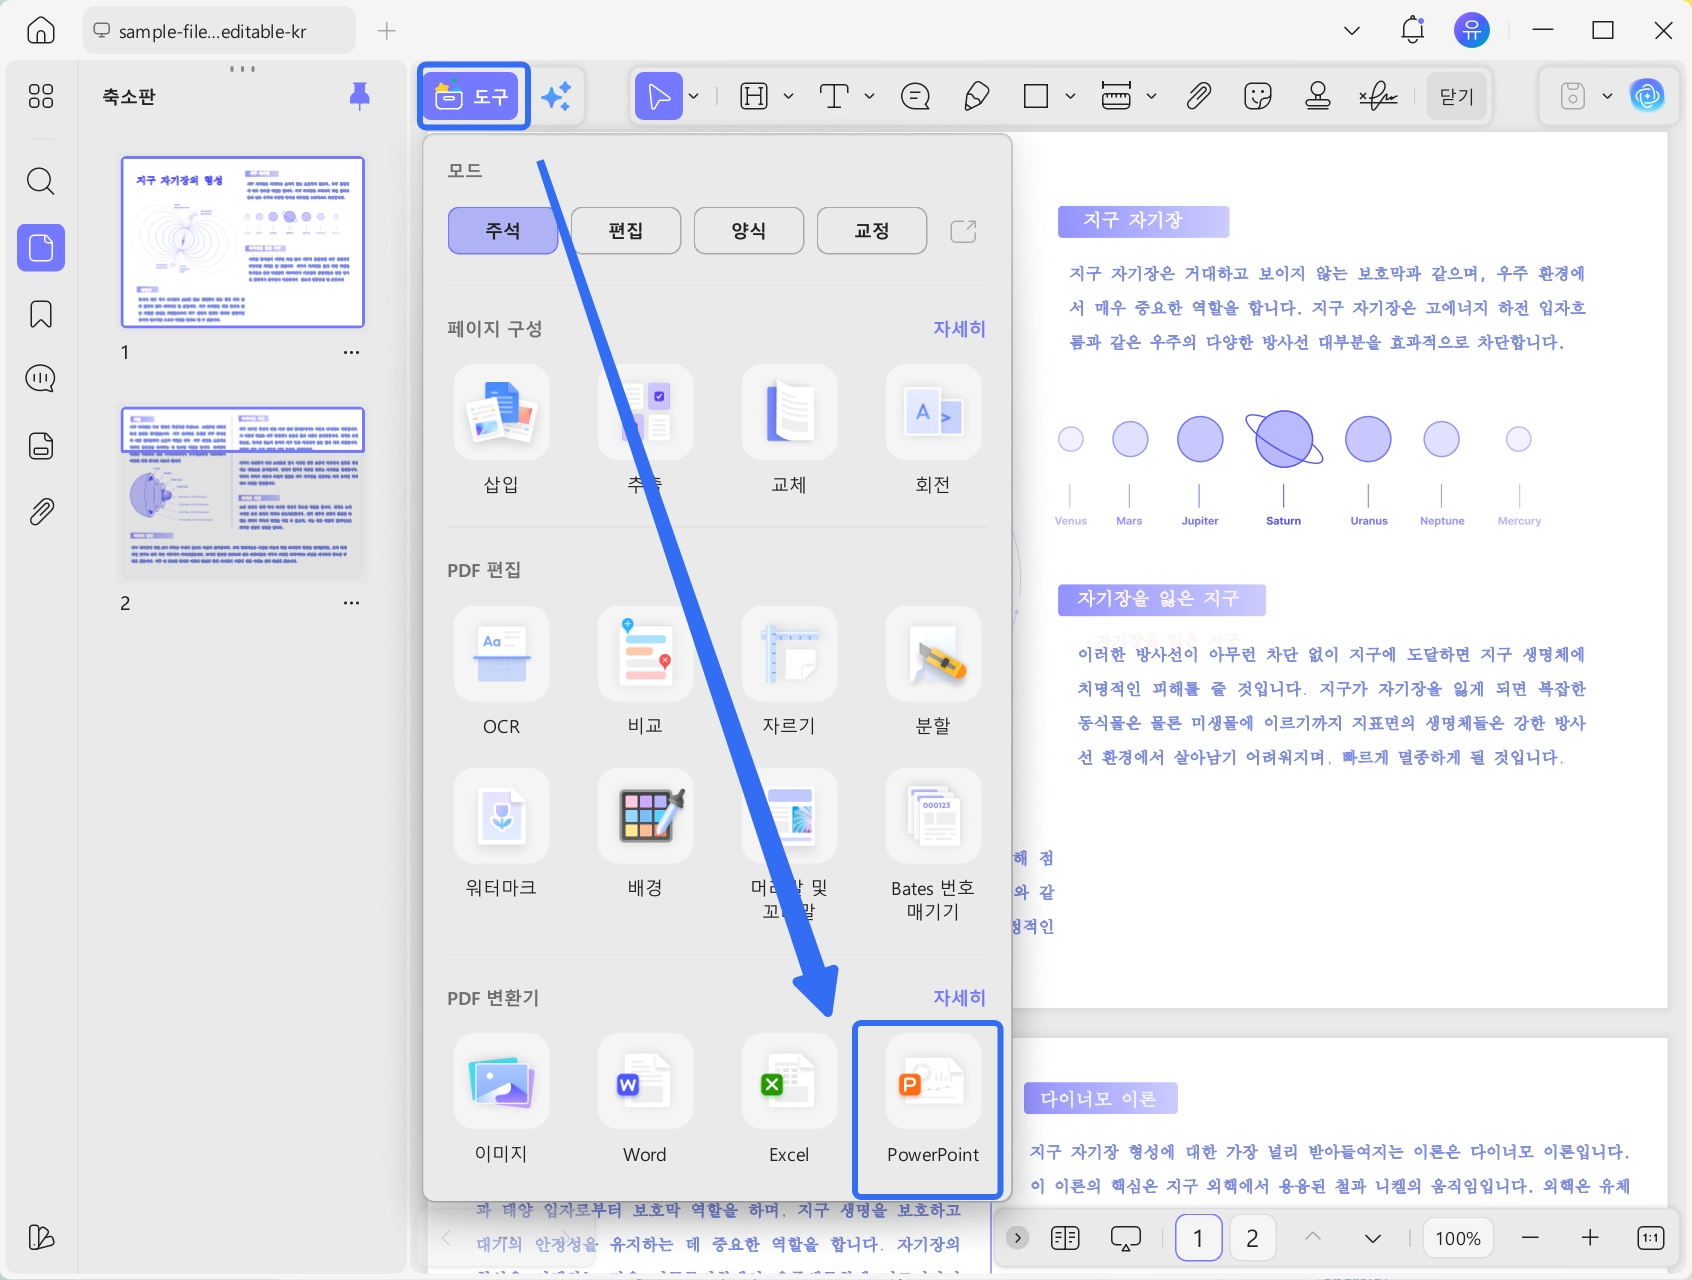Image resolution: width=1692 pixels, height=1280 pixels.
Task: Click the 닫기 close toolbar button
Action: tap(1457, 96)
